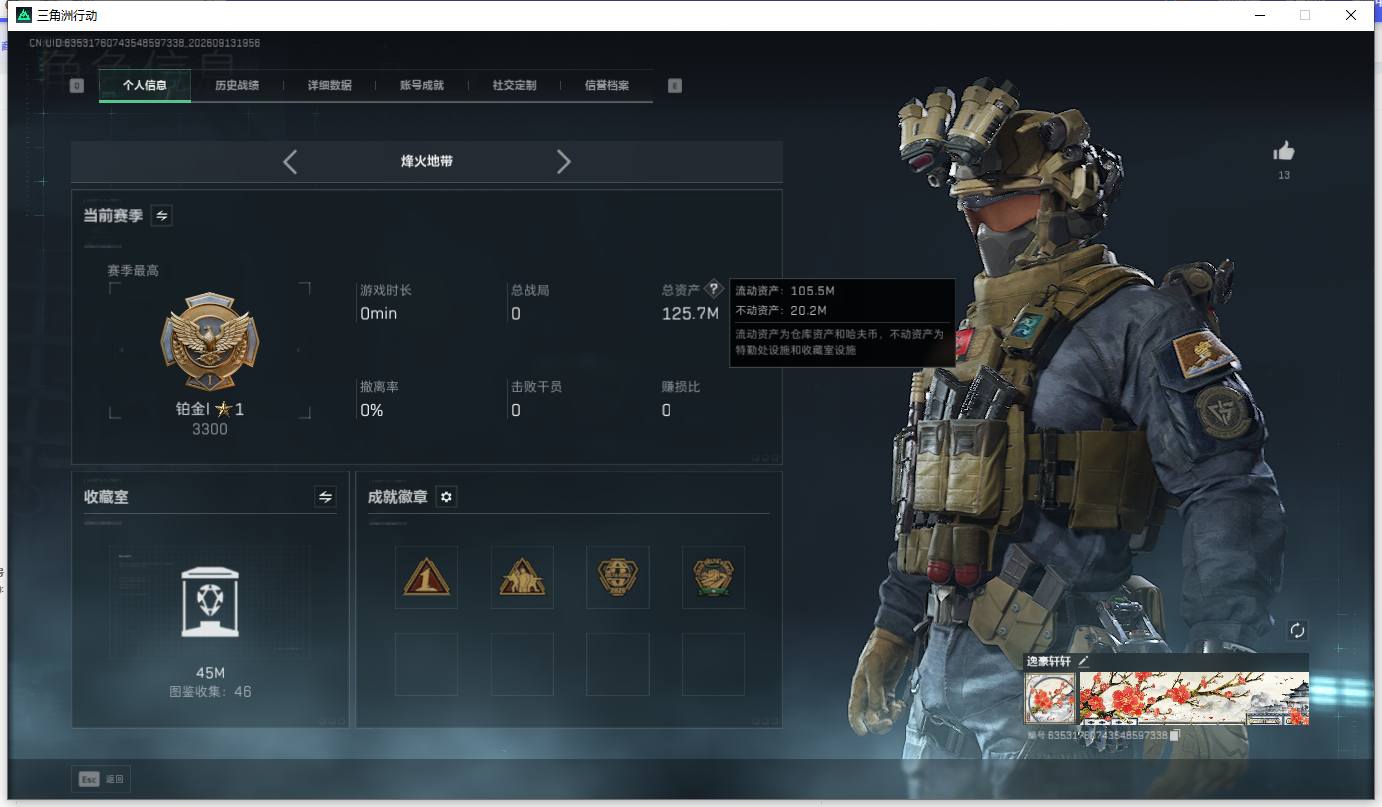The width and height of the screenshot is (1382, 807).
Task: Click the E key hint after the tabs
Action: [x=675, y=86]
